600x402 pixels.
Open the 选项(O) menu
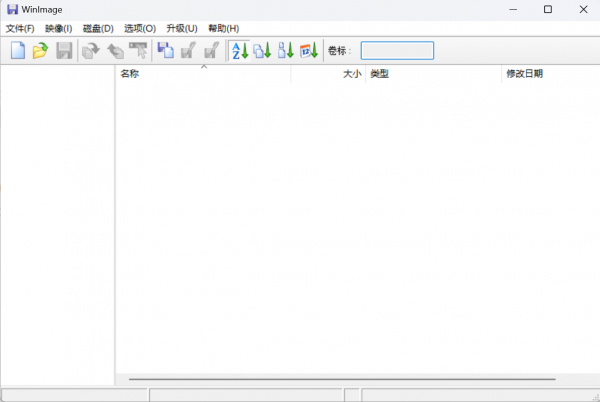(x=140, y=28)
